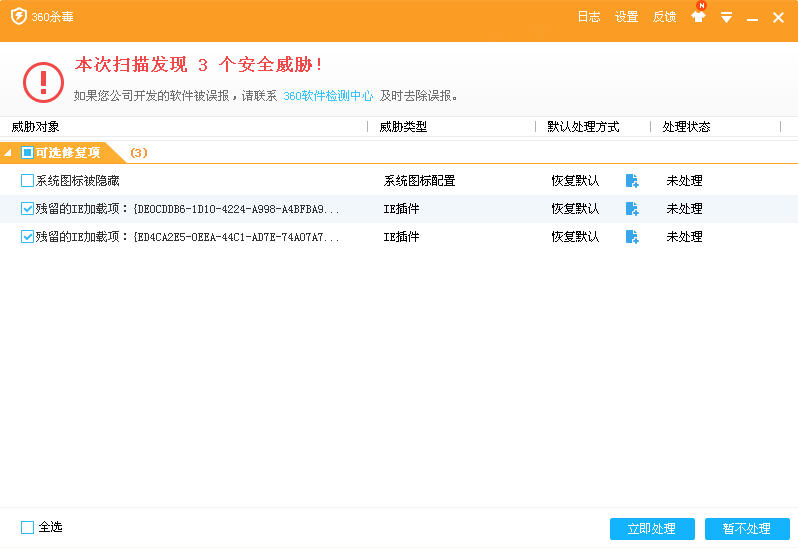Collapse the 可选修复项 group triangle
Screen dimensions: 798x548
tap(9, 153)
